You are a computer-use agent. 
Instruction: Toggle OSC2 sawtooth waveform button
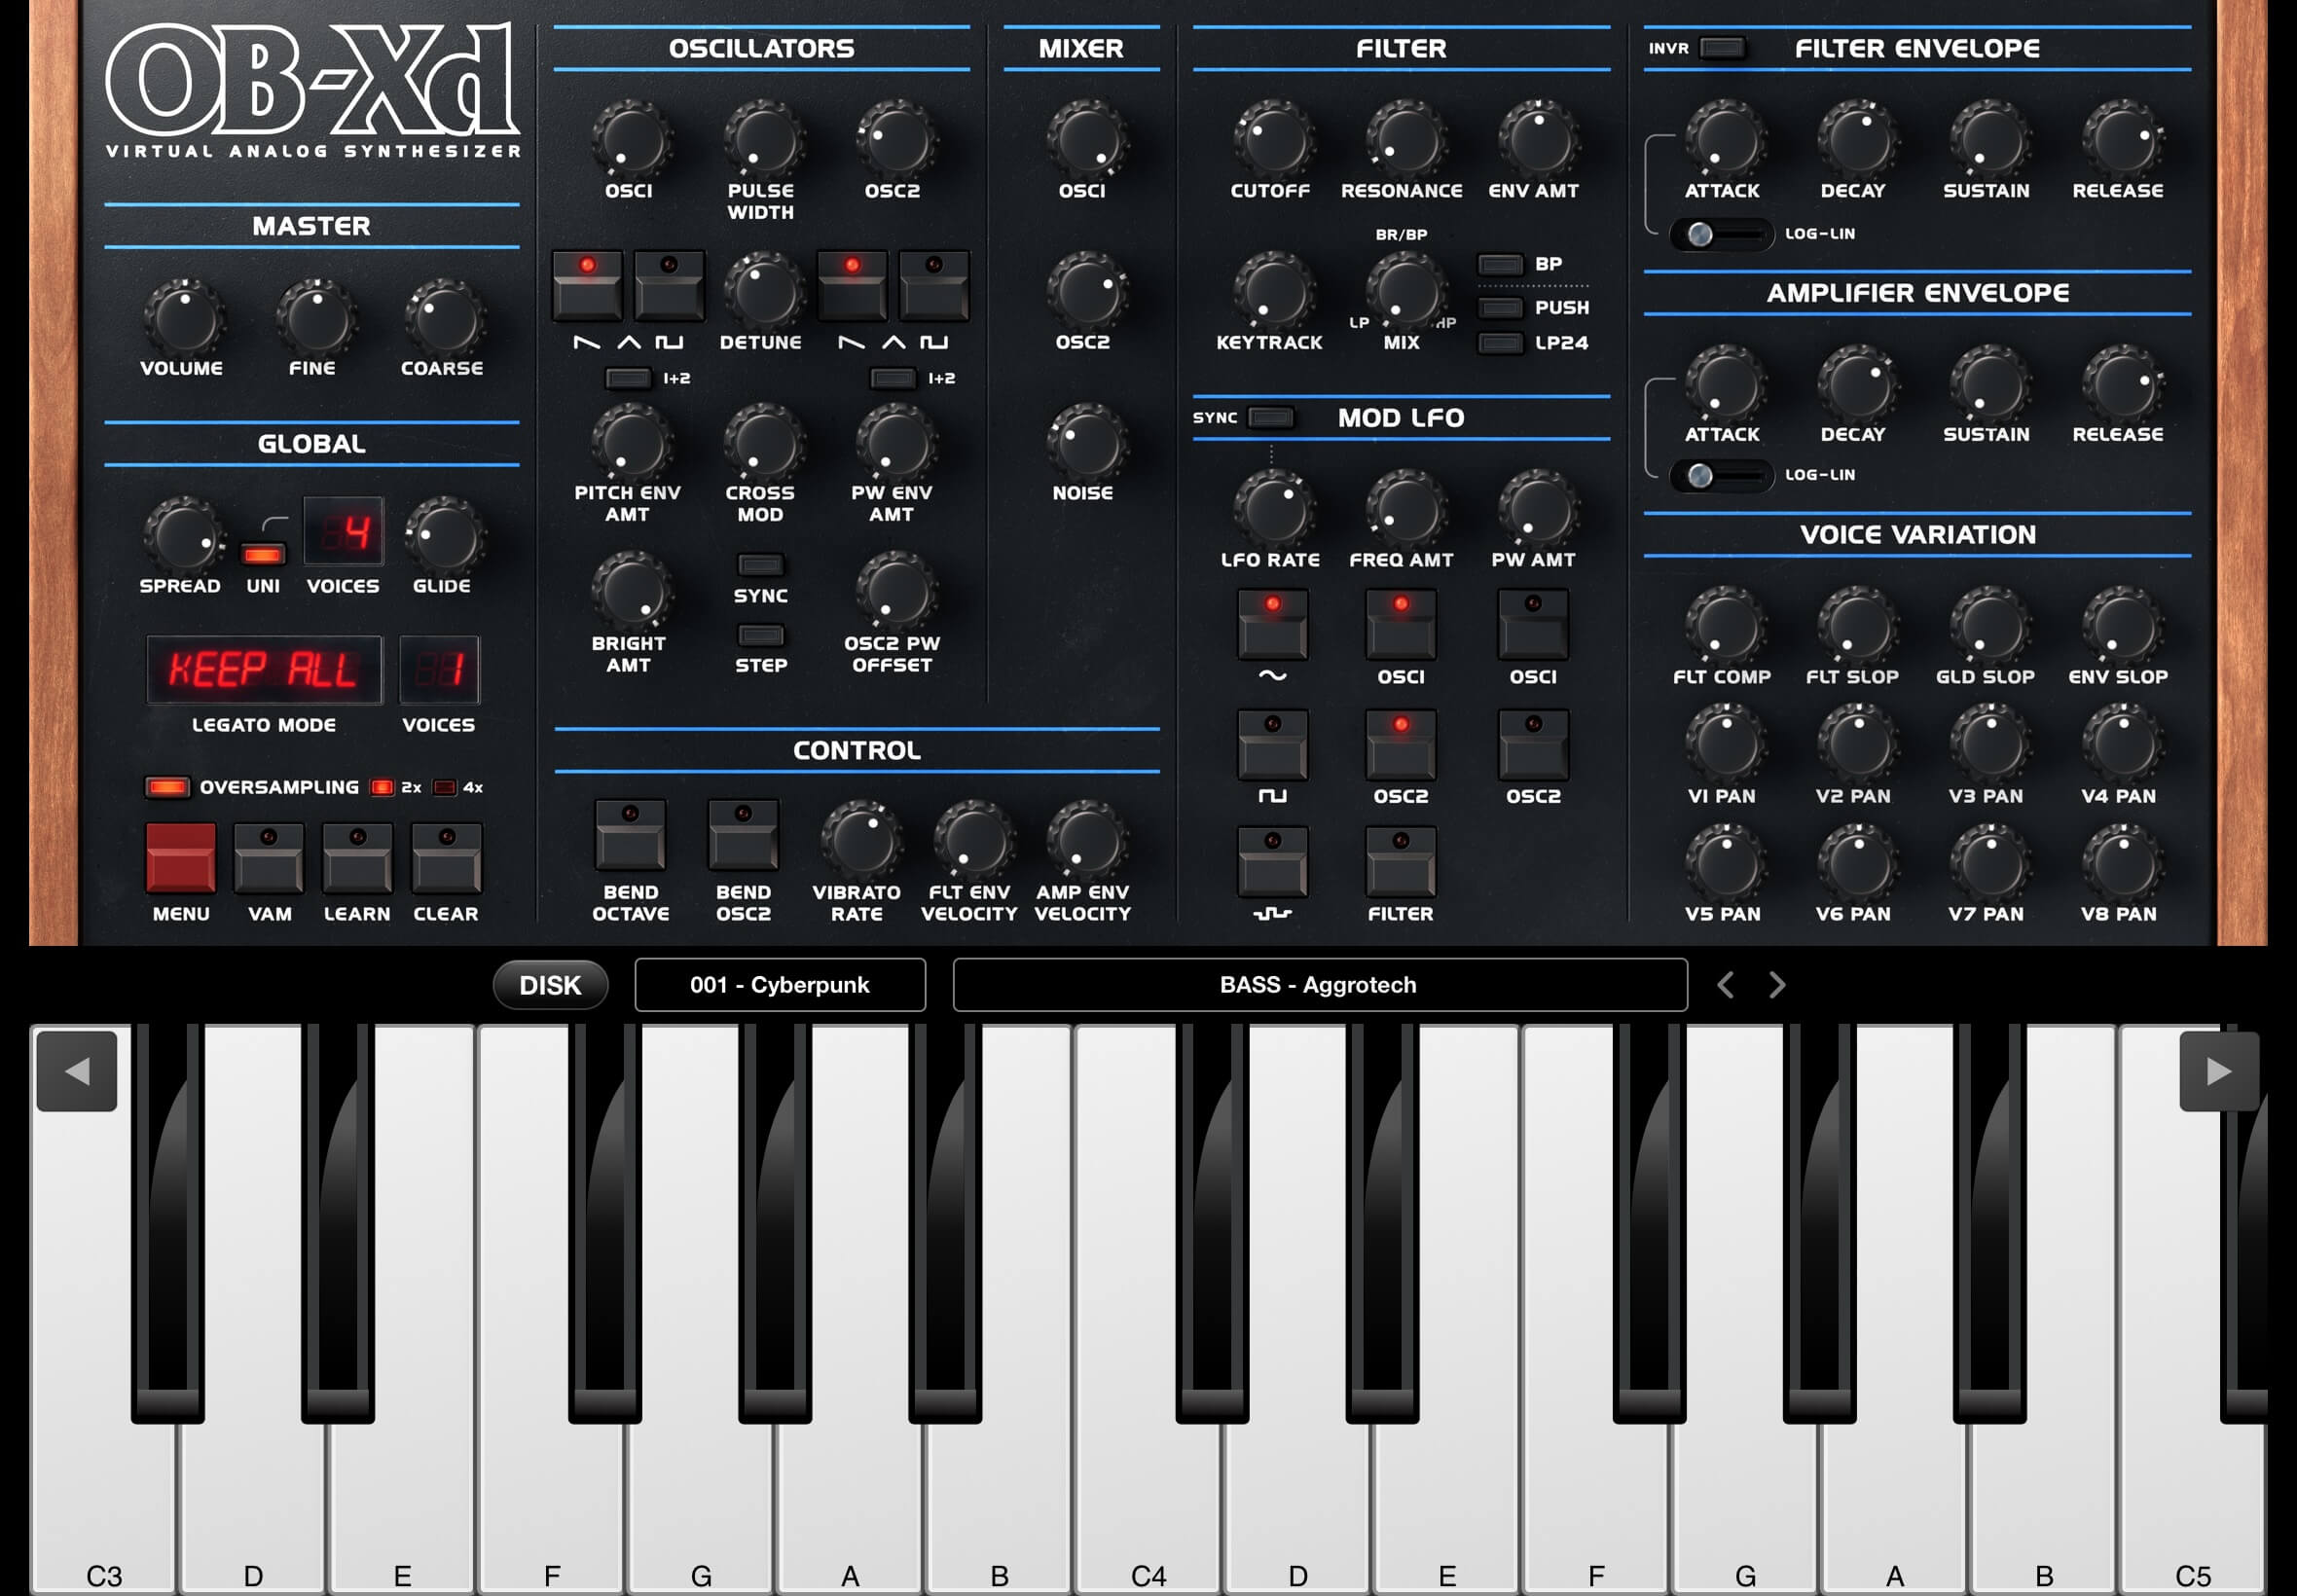click(x=852, y=285)
